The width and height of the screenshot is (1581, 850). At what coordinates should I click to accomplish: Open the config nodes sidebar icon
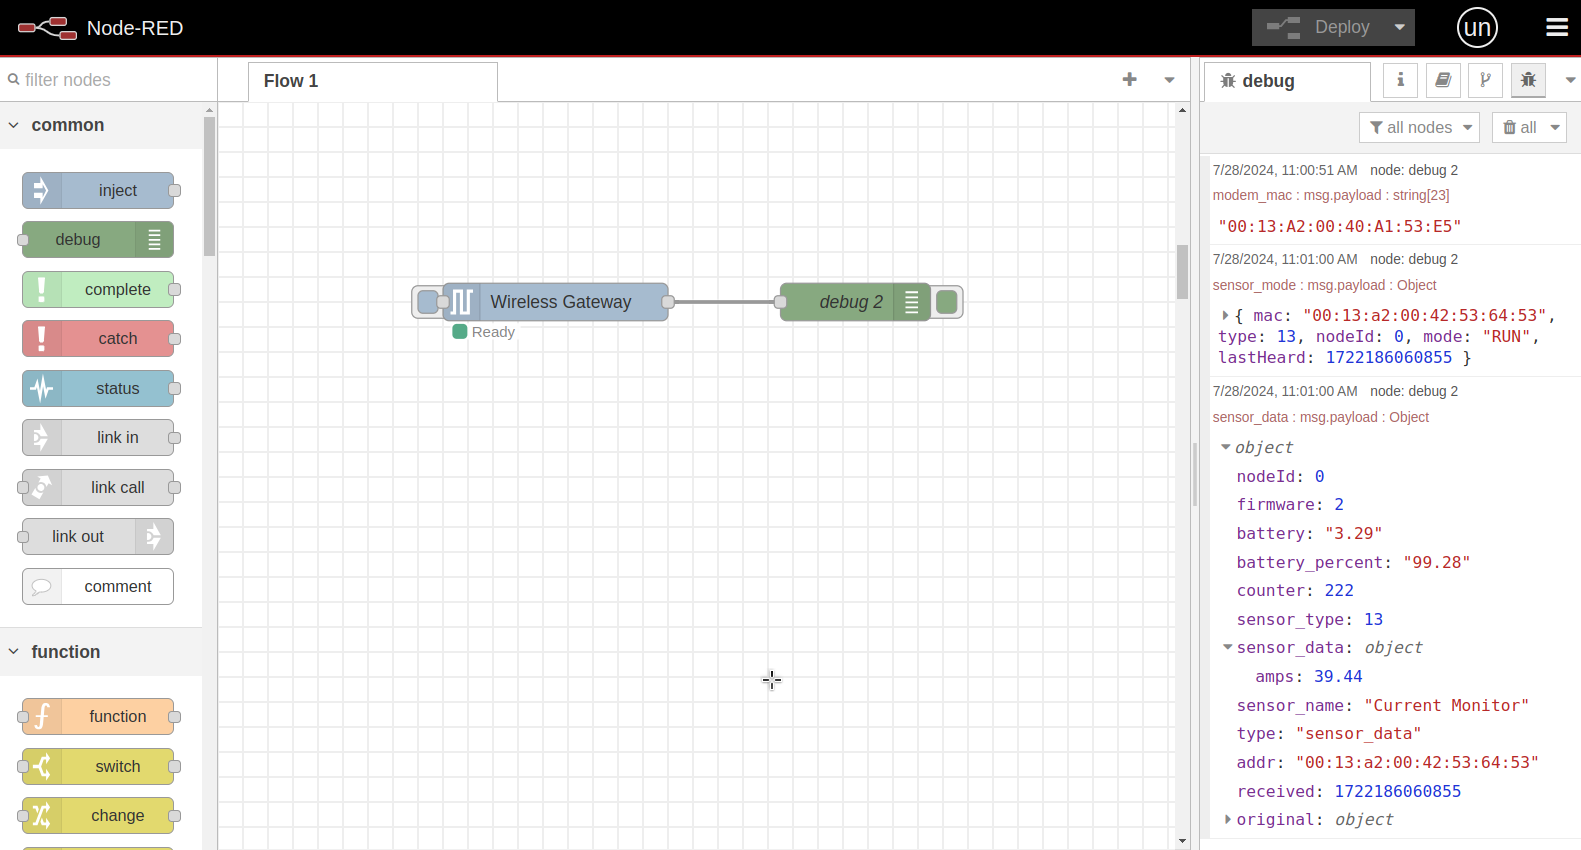point(1485,80)
